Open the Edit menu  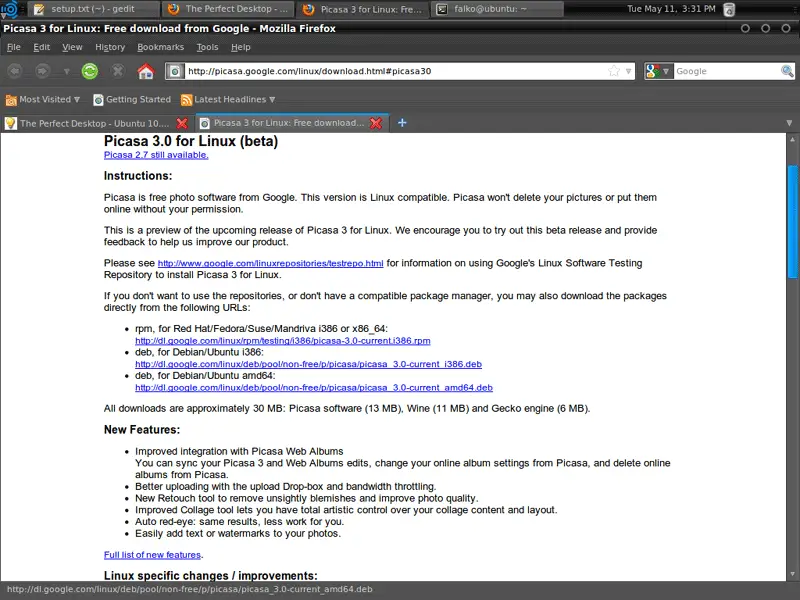click(x=41, y=47)
